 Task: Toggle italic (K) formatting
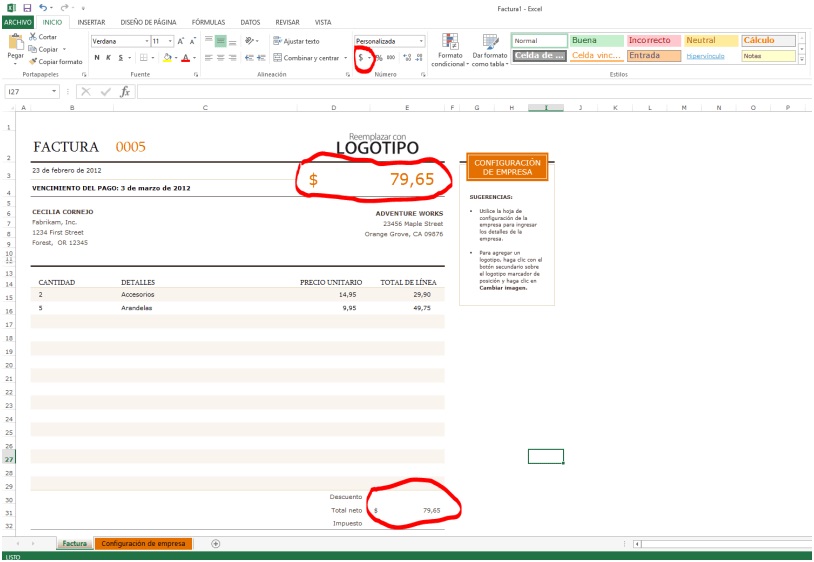[108, 58]
